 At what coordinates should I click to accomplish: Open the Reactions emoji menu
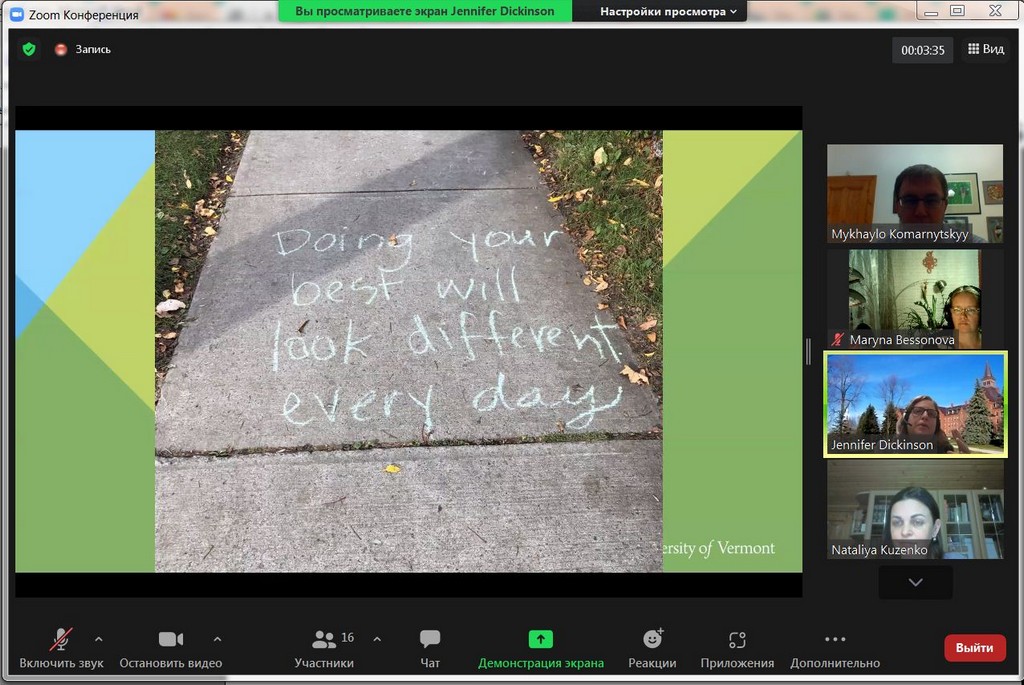point(652,639)
